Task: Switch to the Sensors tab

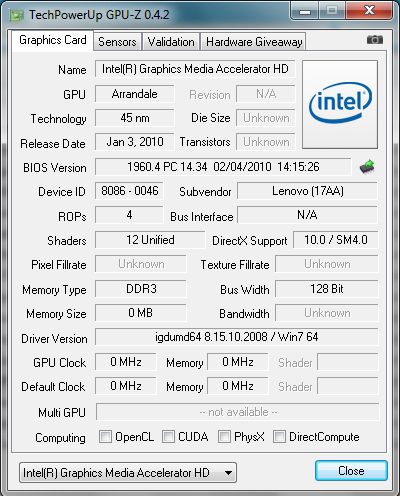Action: pyautogui.click(x=117, y=42)
